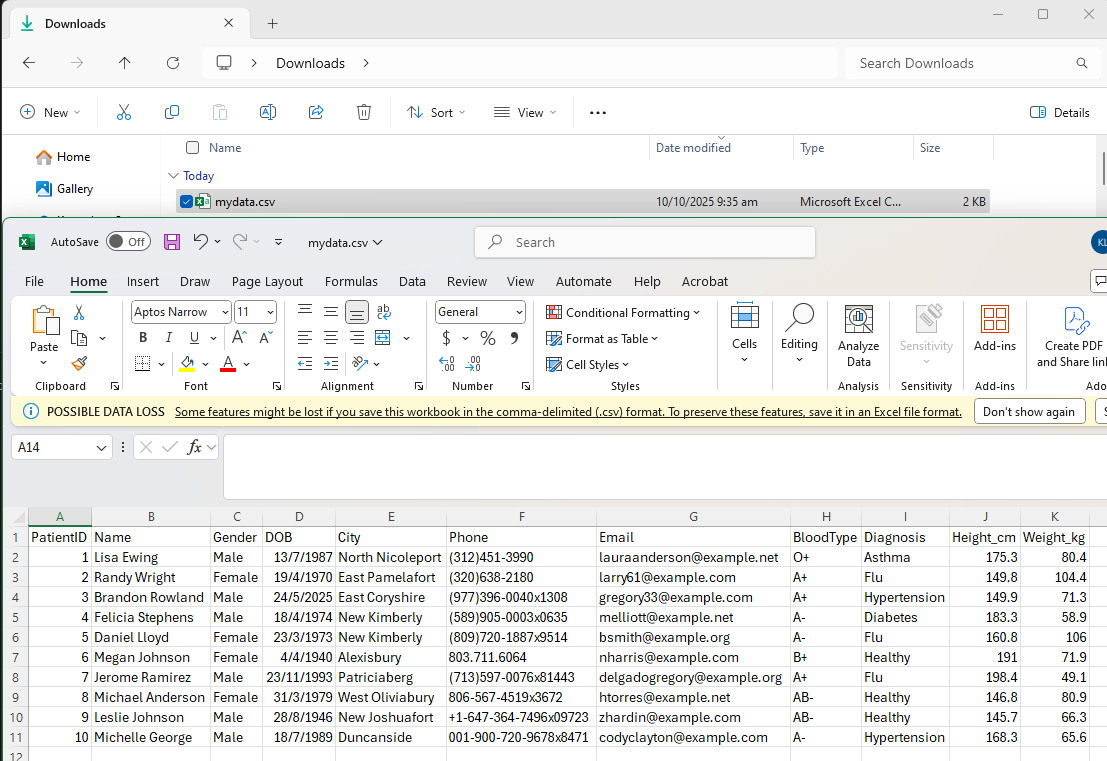Expand the number format General dropdown
1107x761 pixels.
(x=519, y=312)
